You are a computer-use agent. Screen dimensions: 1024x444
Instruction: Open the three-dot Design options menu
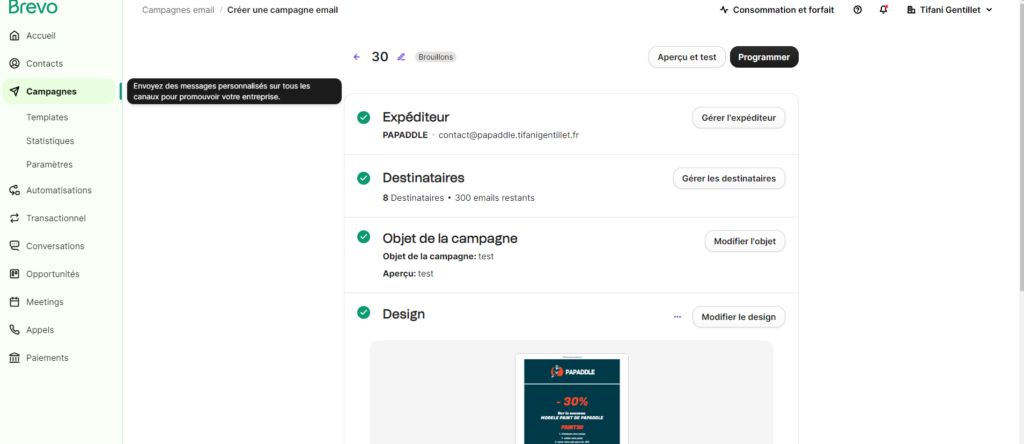click(x=677, y=317)
